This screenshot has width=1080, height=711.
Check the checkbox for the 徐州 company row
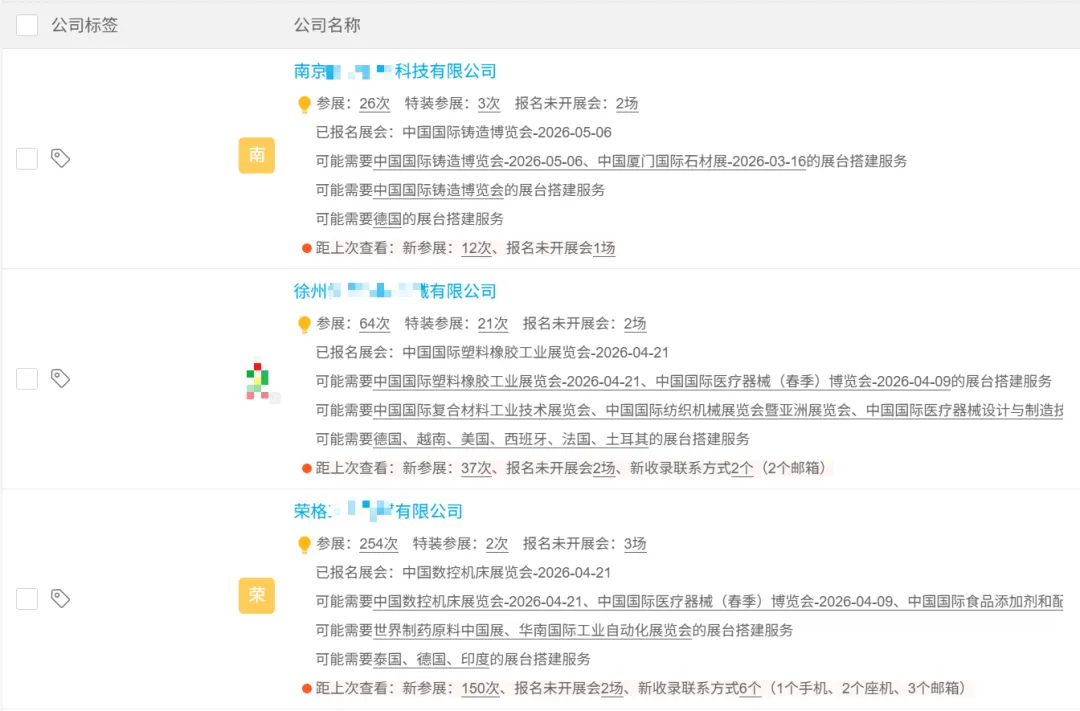click(26, 378)
